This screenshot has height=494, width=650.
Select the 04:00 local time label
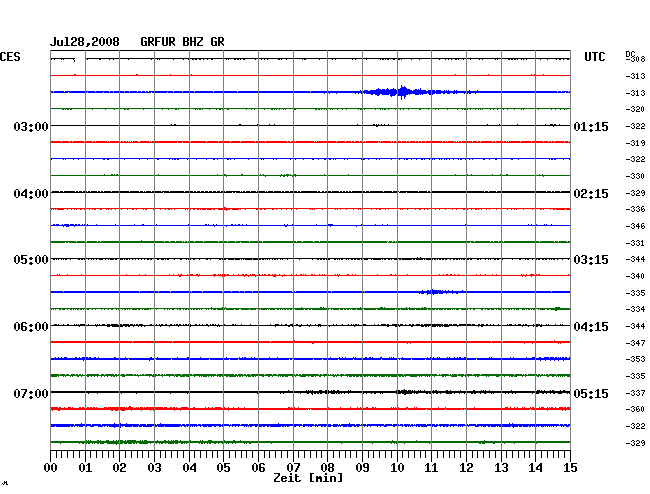tap(31, 194)
